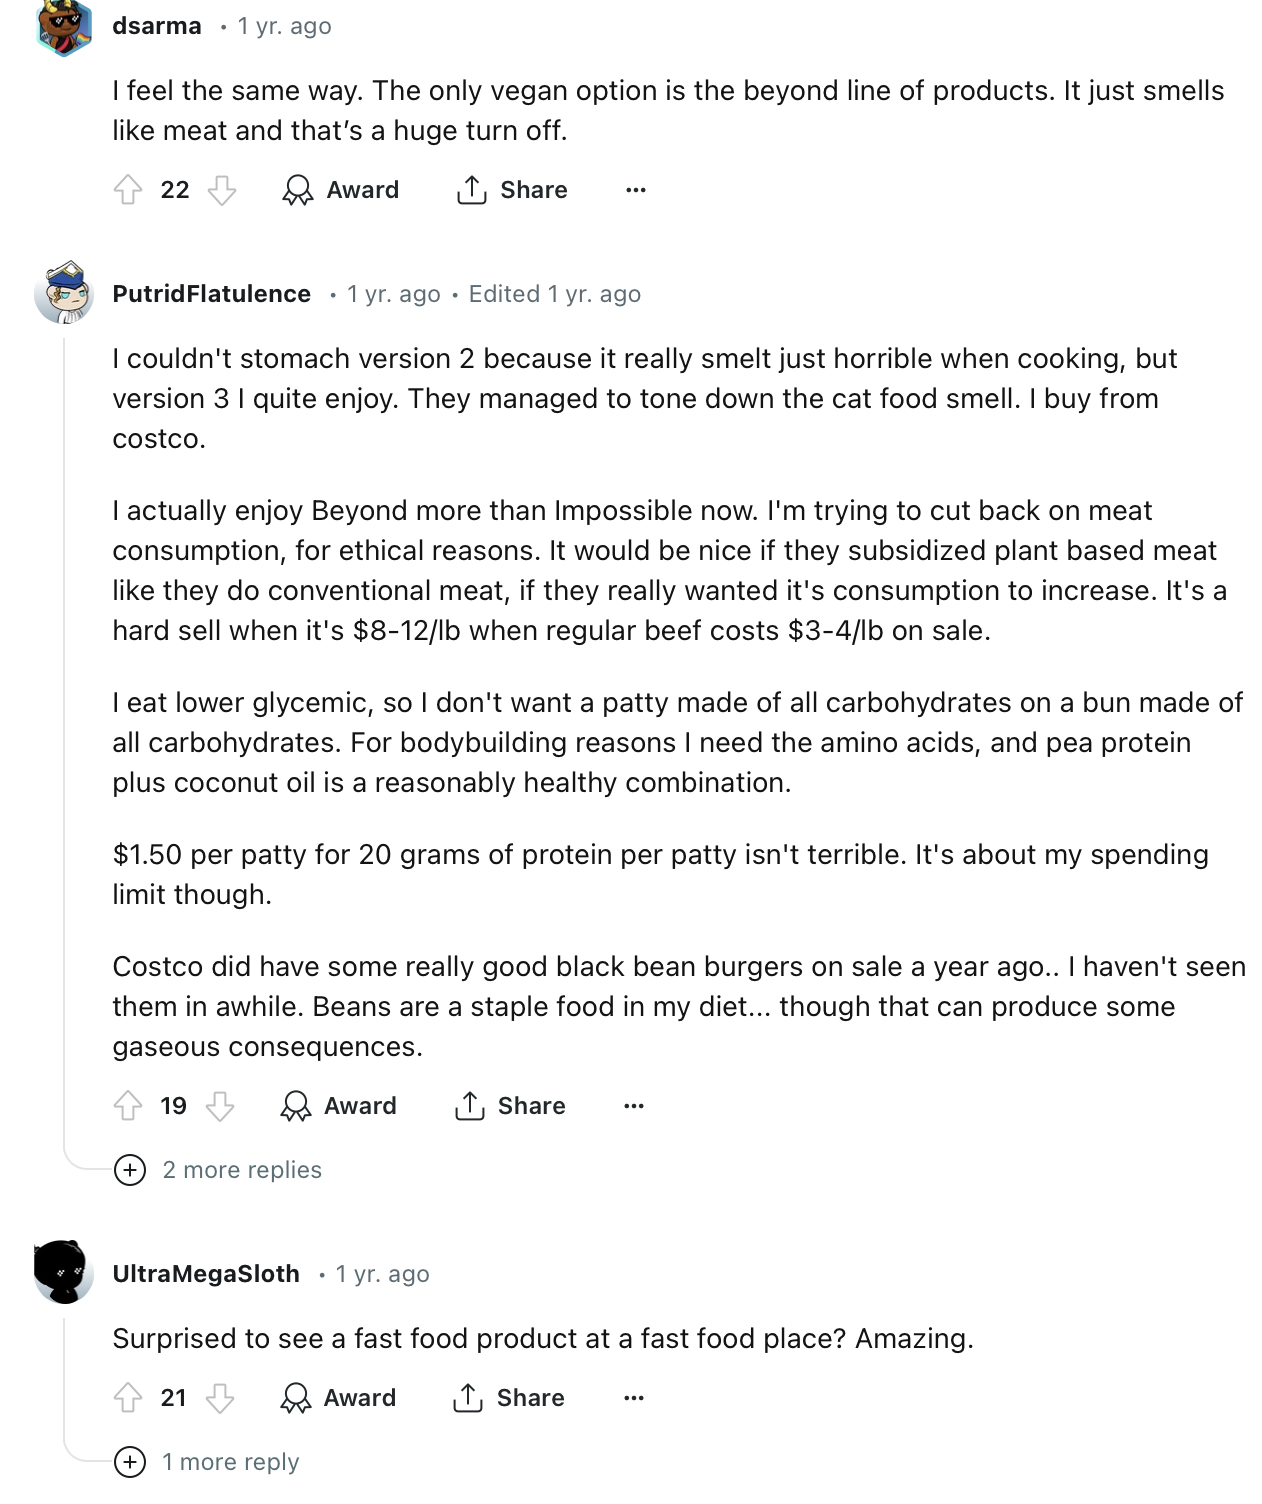Image resolution: width=1262 pixels, height=1504 pixels.
Task: Share PutridFlatulence's comment
Action: (x=510, y=1106)
